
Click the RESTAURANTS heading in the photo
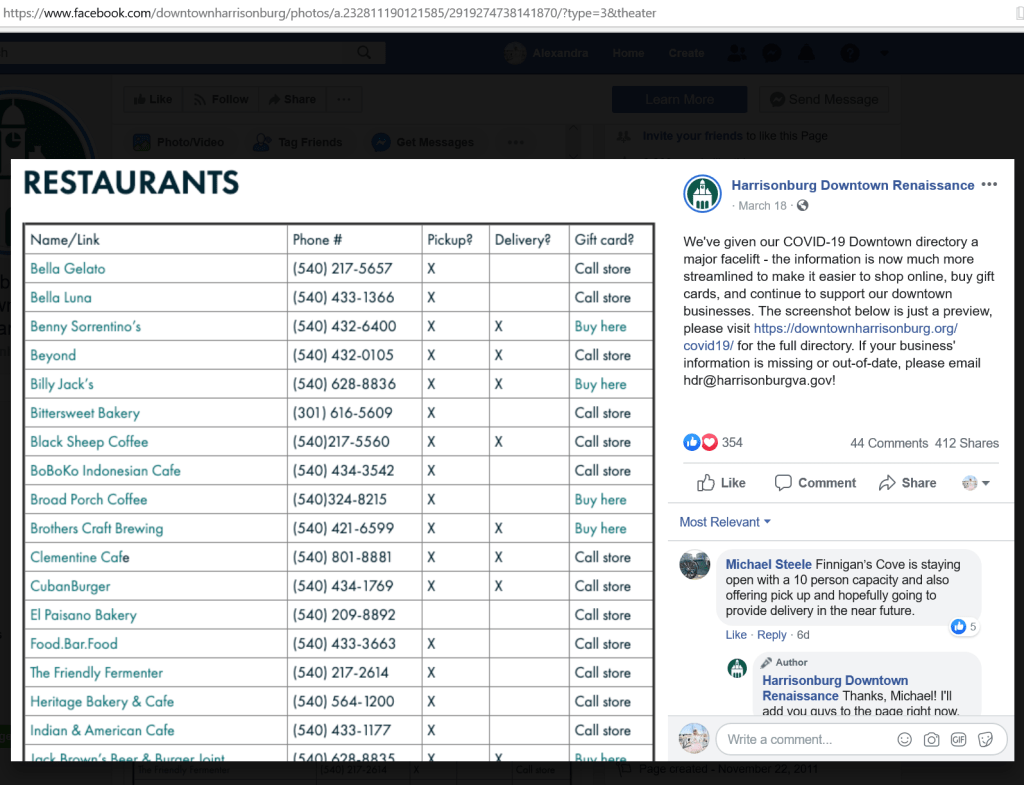pos(131,183)
